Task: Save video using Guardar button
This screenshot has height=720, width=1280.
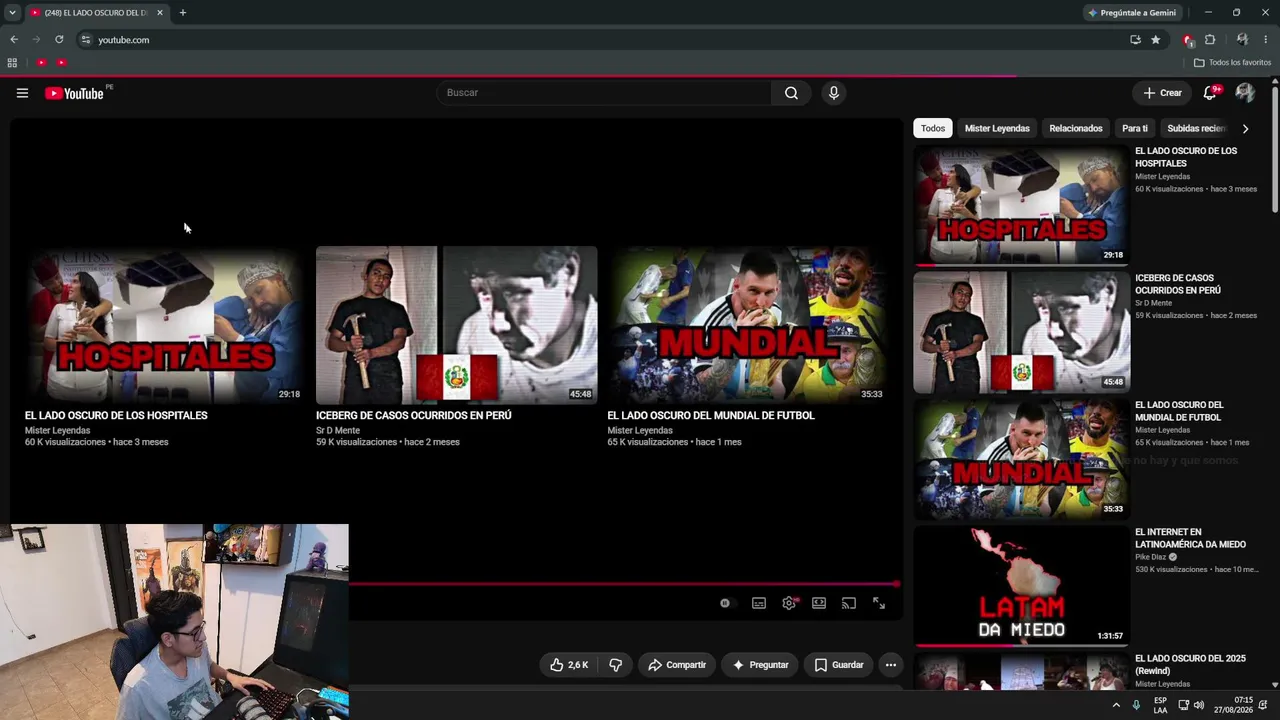Action: click(x=839, y=665)
